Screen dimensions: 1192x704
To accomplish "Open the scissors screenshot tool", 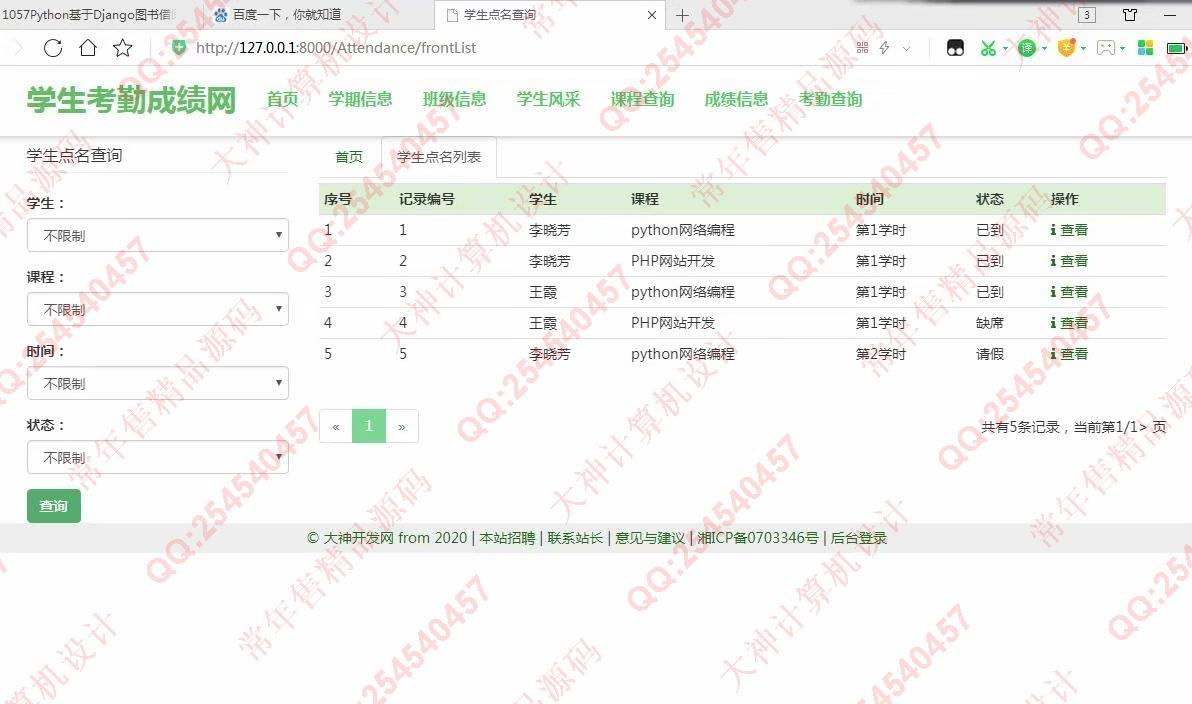I will click(x=988, y=48).
